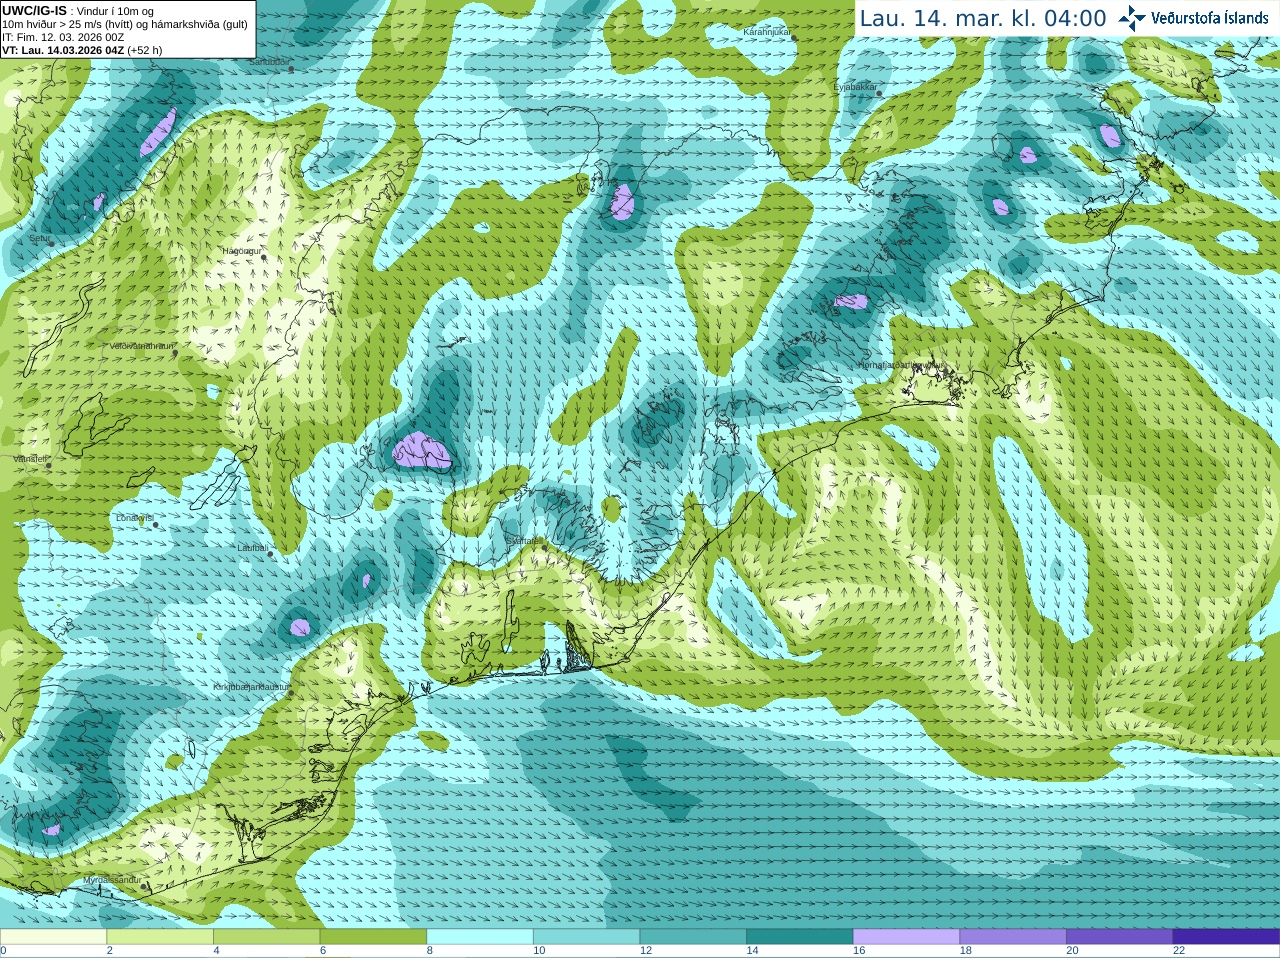This screenshot has width=1280, height=958.
Task: Click the legend value '16'
Action: (858, 951)
